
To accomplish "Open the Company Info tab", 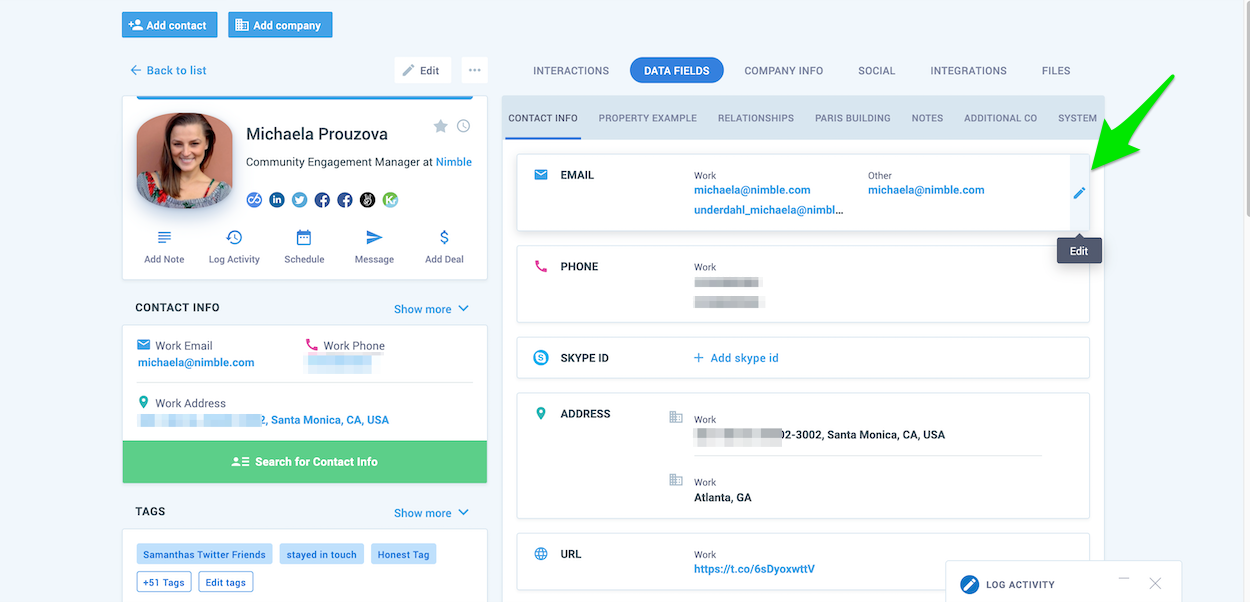I will click(783, 70).
